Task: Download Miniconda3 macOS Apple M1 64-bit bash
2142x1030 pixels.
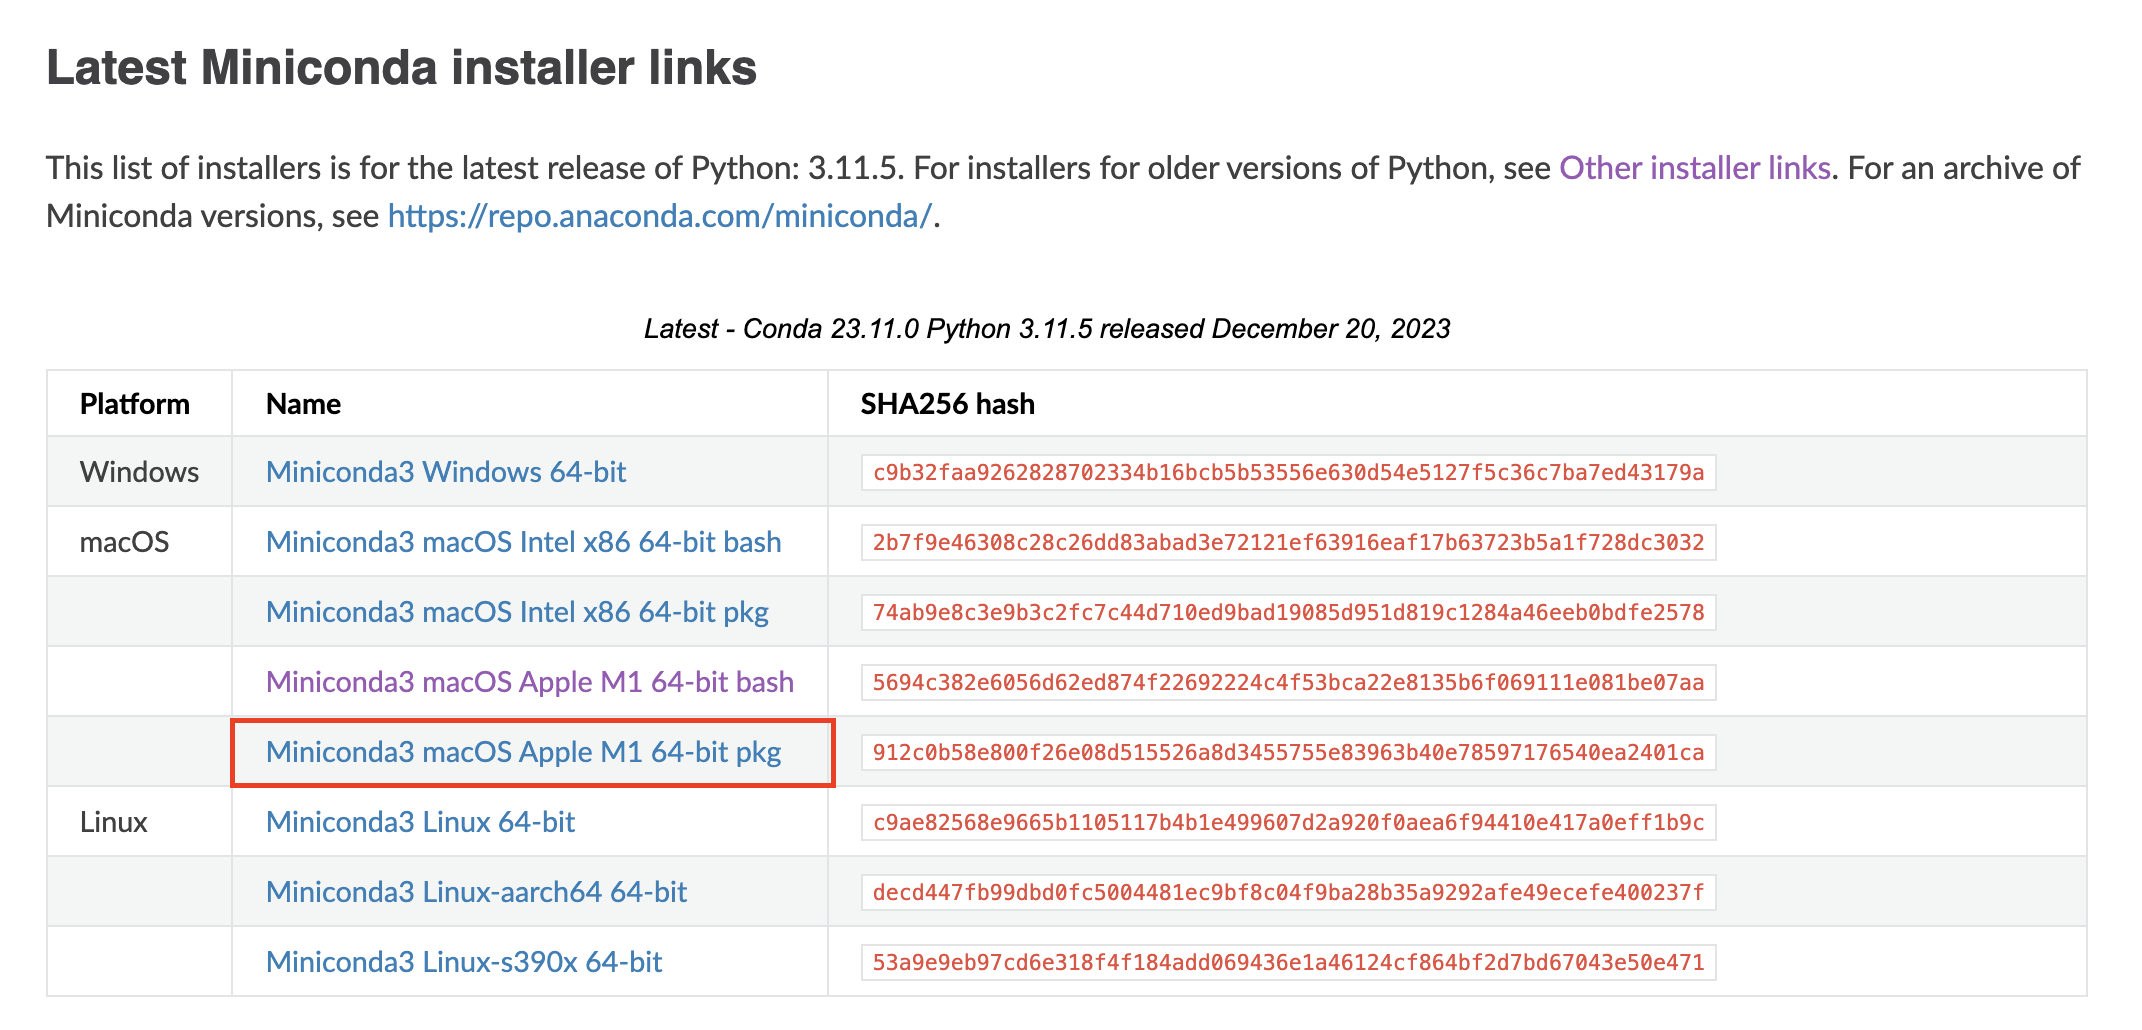Action: (530, 682)
